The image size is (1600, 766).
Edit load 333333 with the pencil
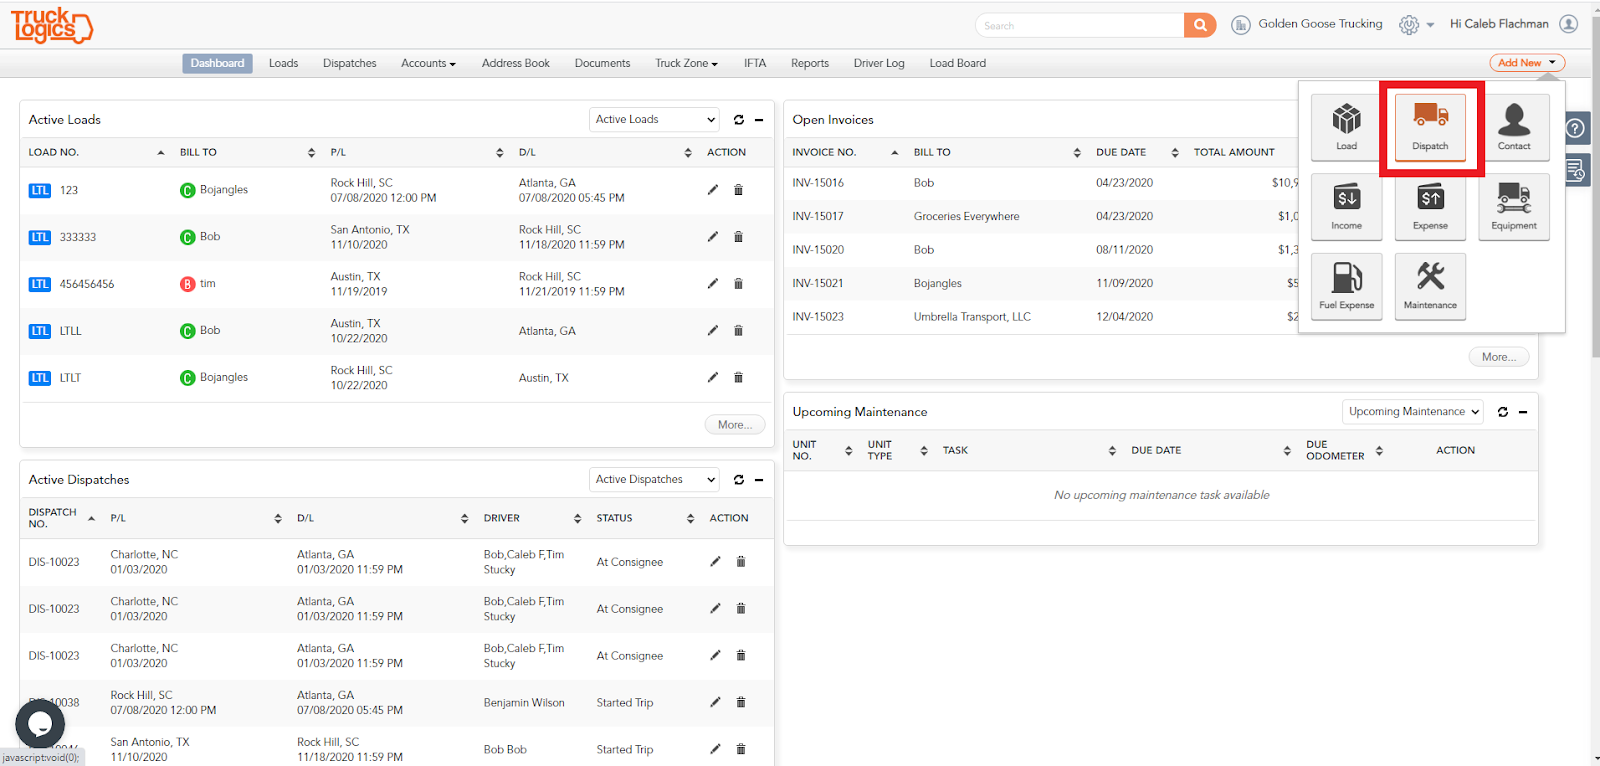point(713,237)
